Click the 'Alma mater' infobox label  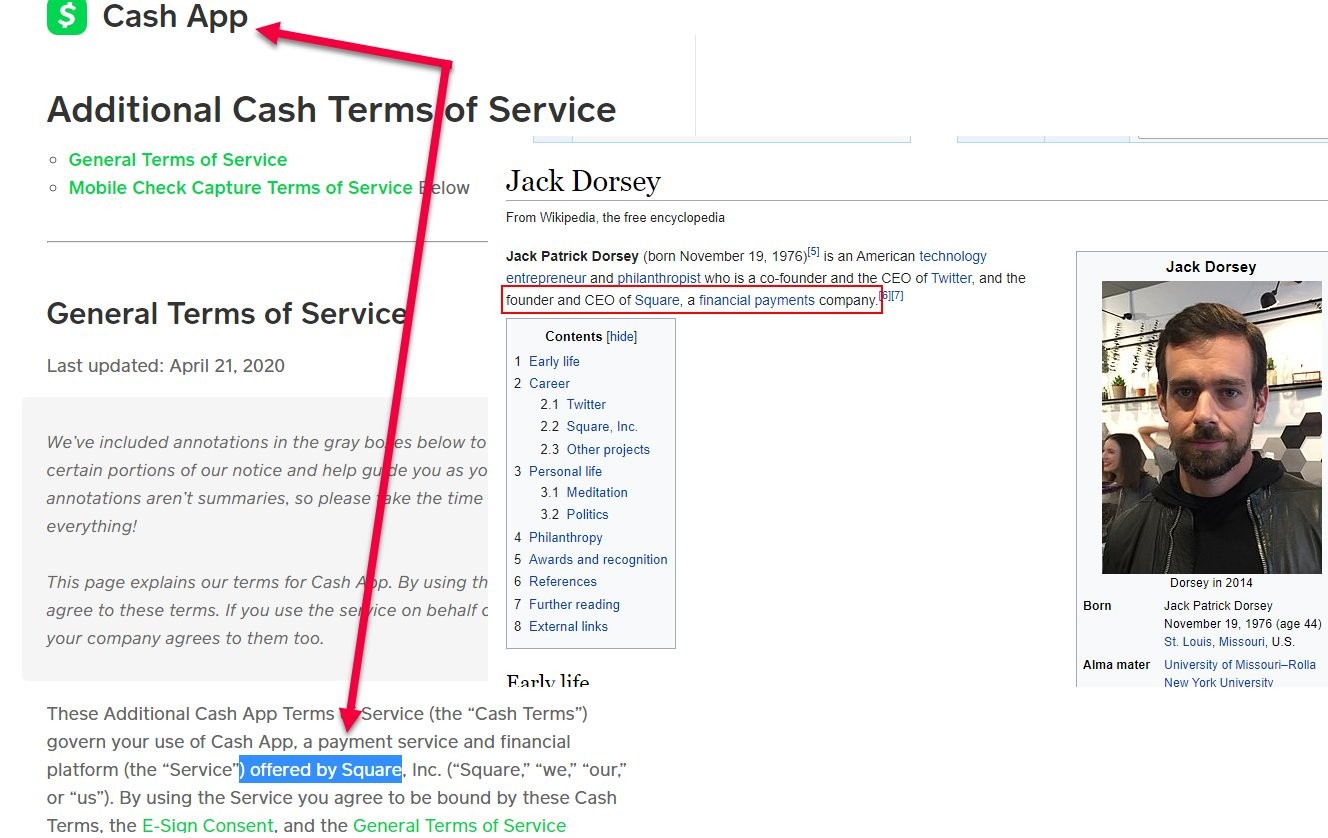coord(1116,665)
